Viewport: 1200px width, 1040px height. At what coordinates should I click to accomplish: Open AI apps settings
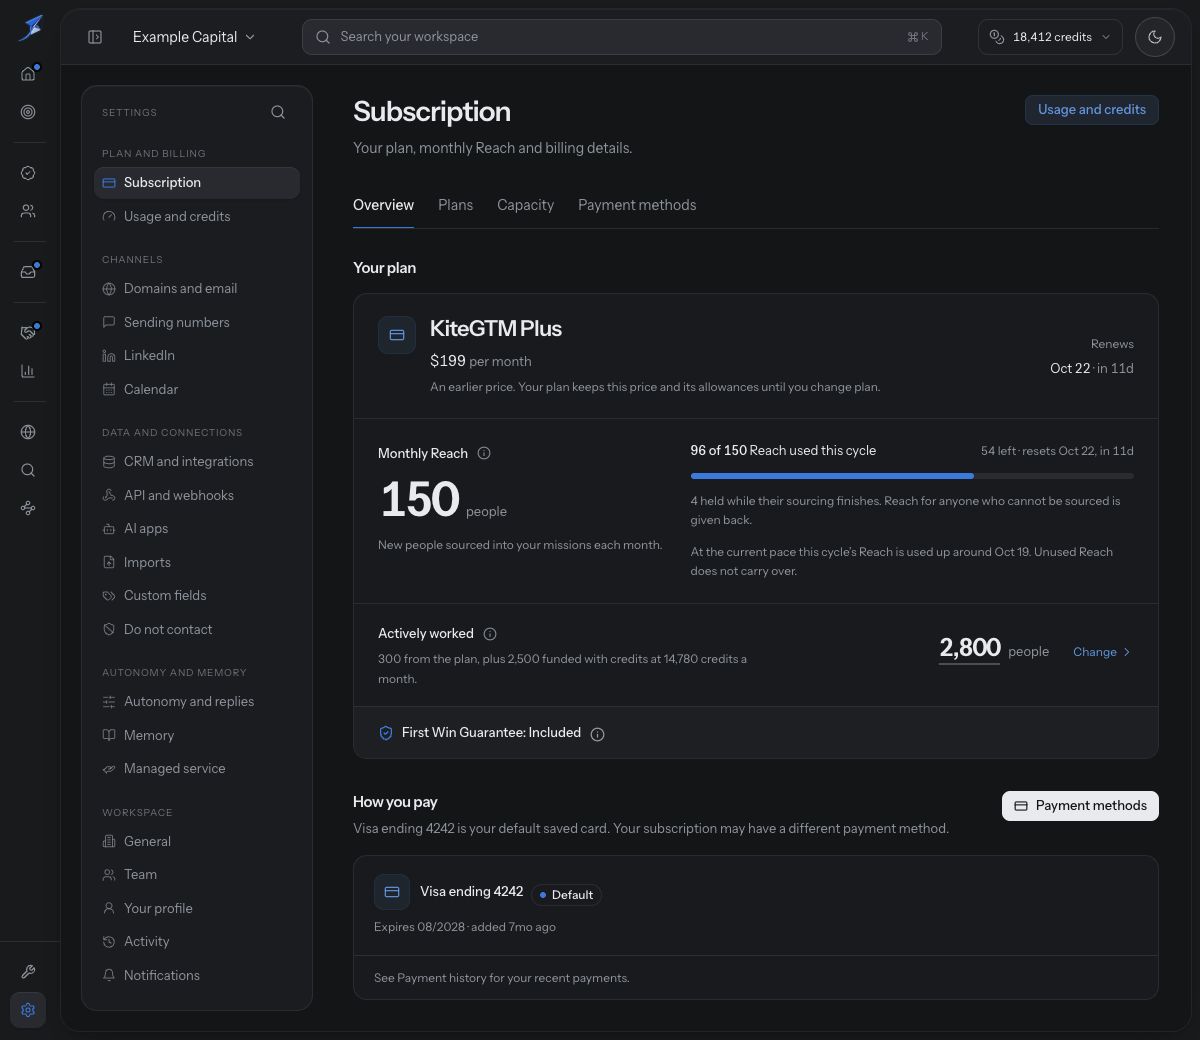click(197, 529)
